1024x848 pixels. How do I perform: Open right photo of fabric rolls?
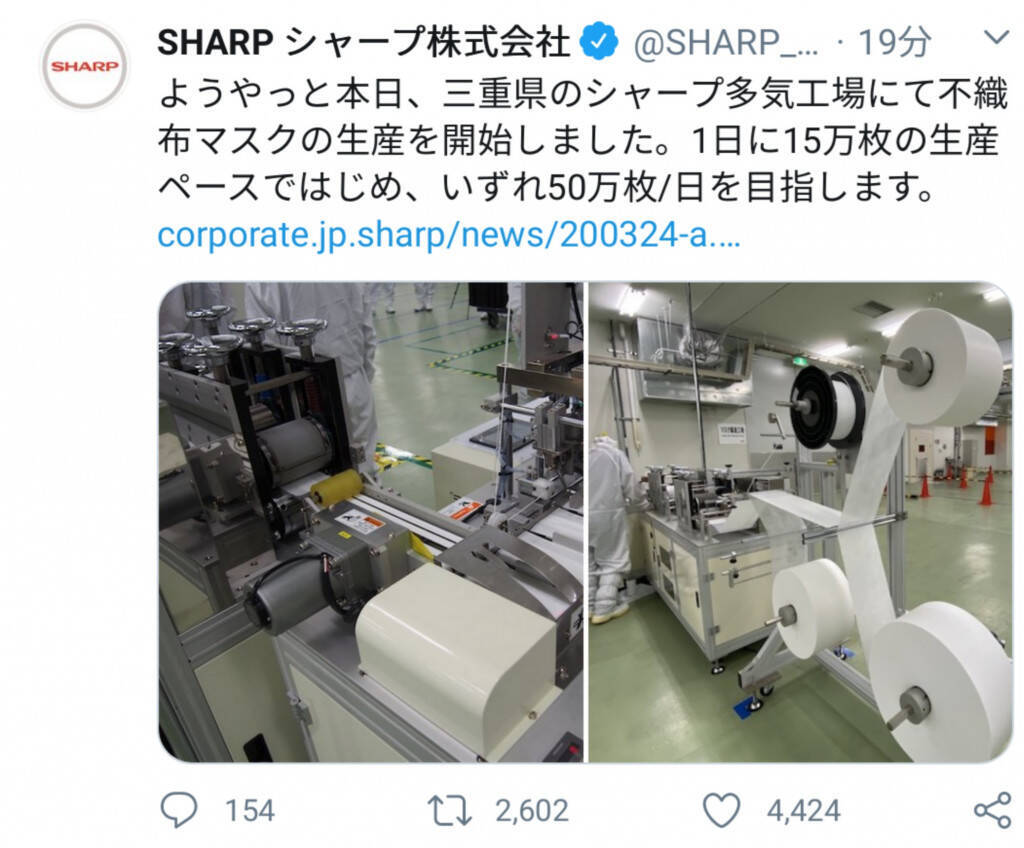tap(801, 522)
